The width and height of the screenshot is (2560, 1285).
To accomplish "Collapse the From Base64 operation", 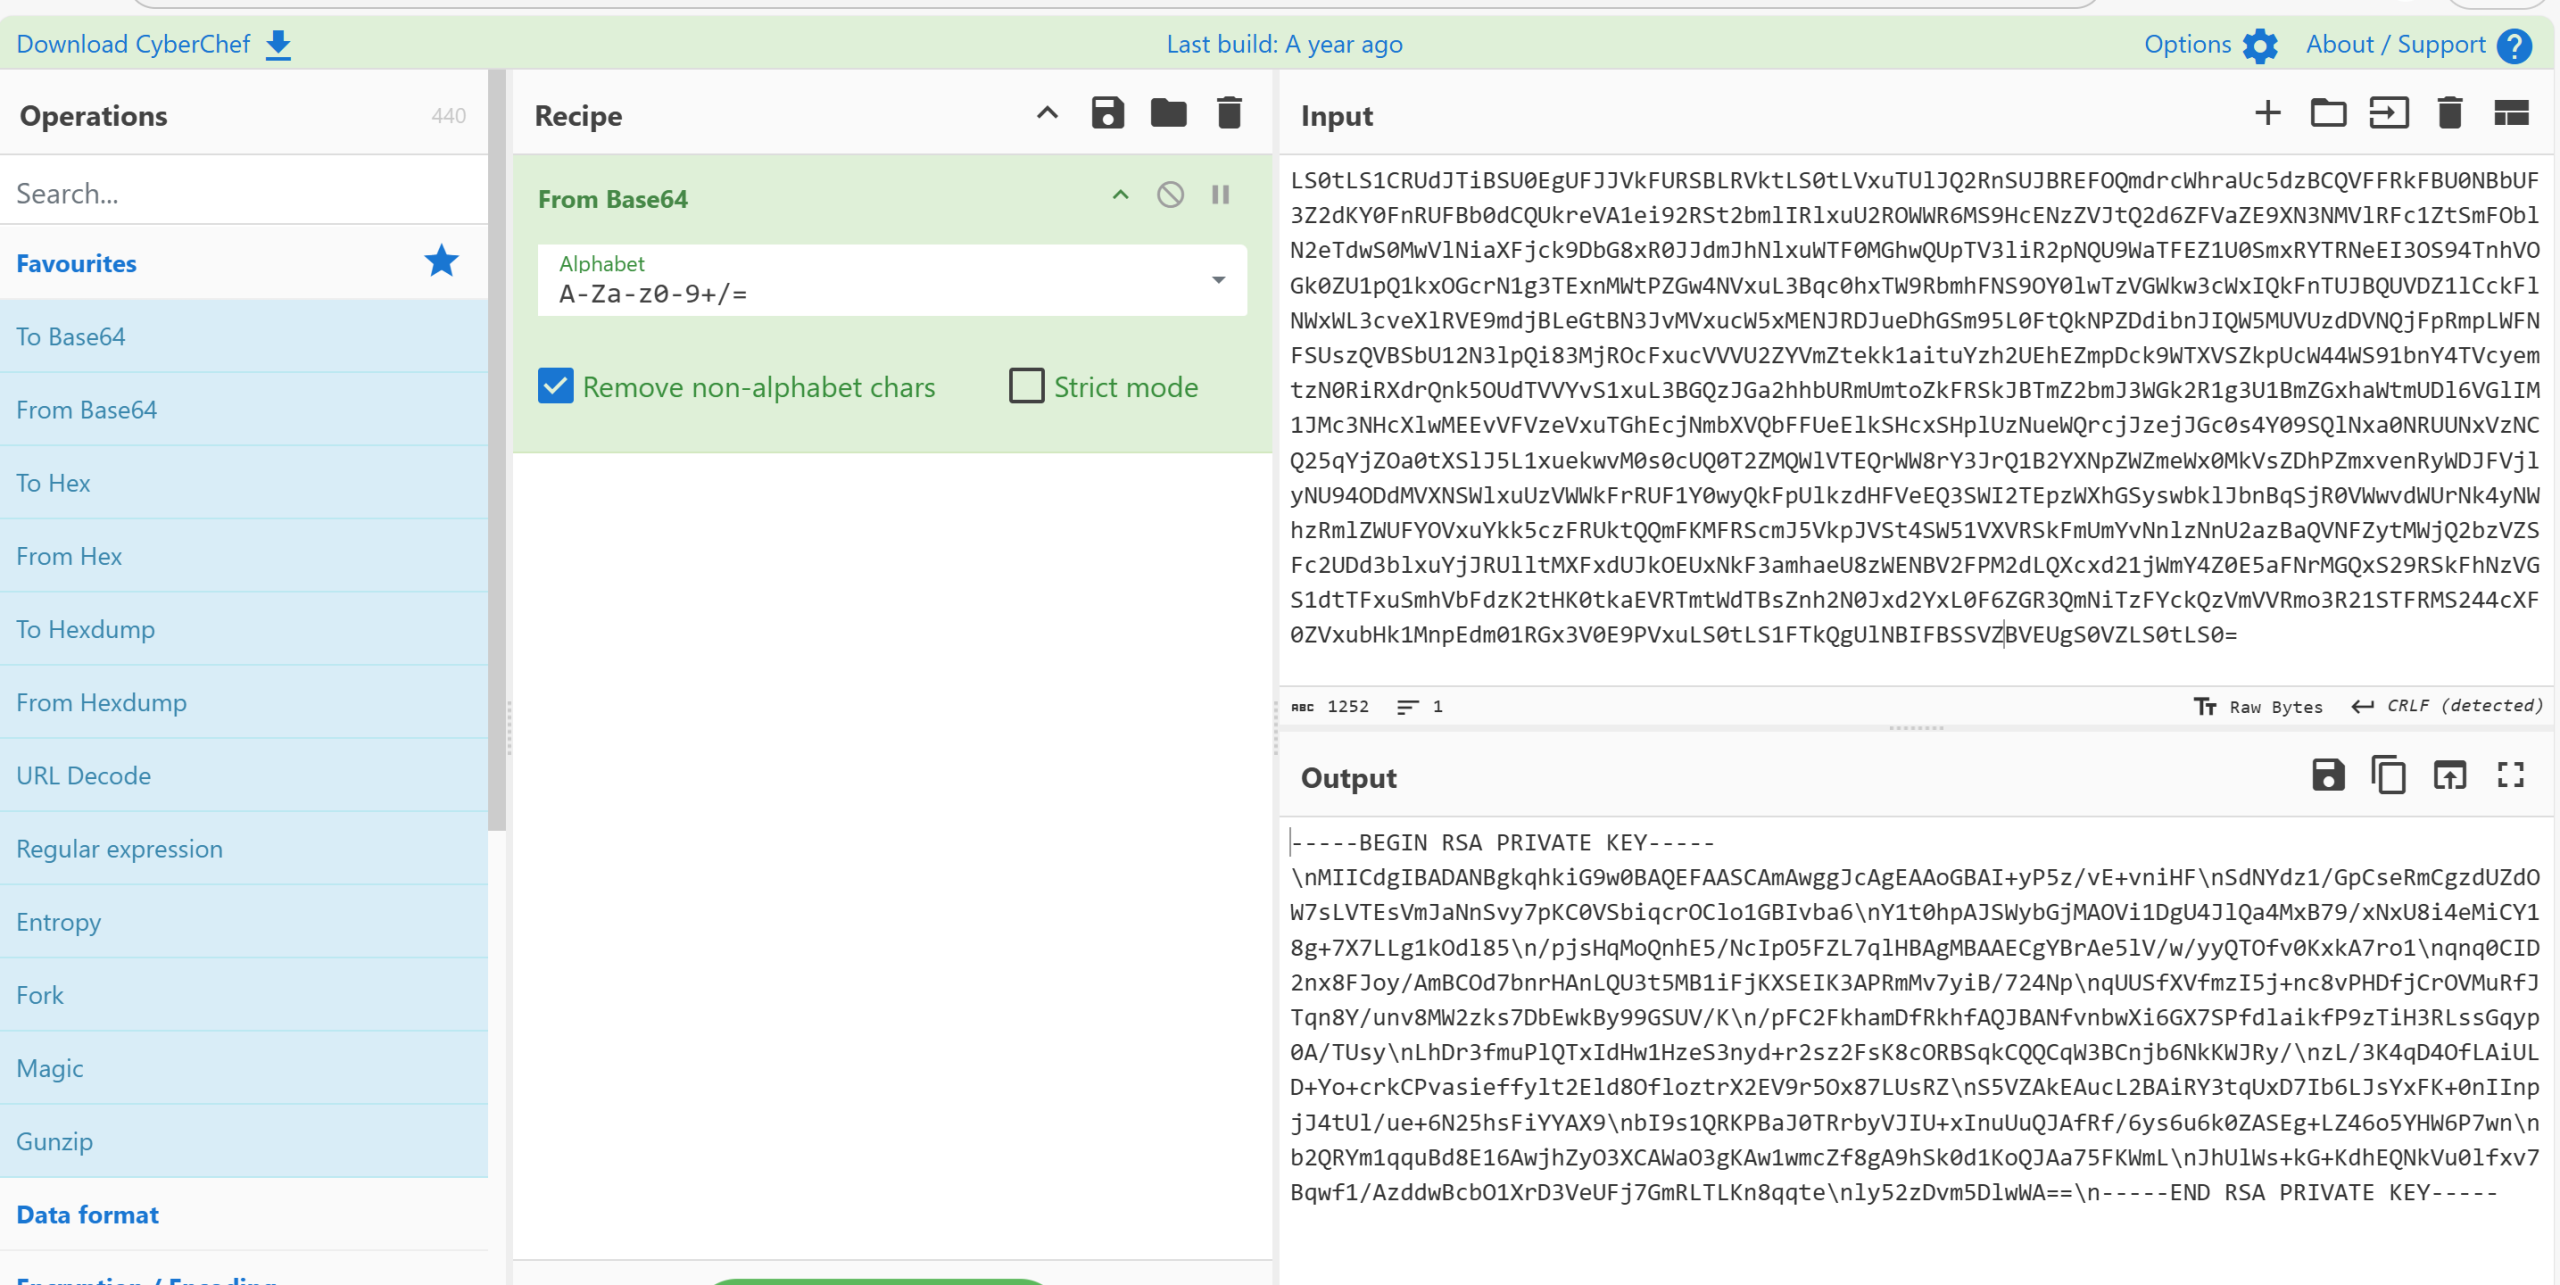I will (x=1120, y=195).
